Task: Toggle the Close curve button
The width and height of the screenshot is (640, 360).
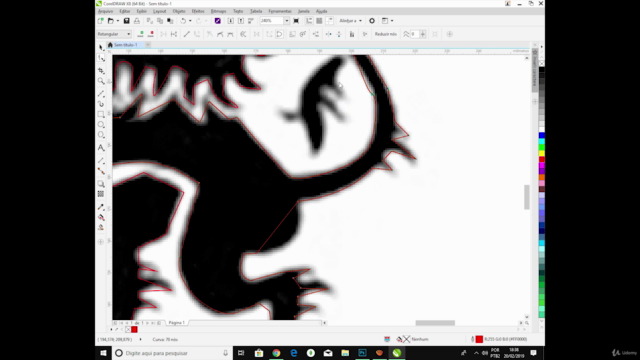Action: (280, 34)
